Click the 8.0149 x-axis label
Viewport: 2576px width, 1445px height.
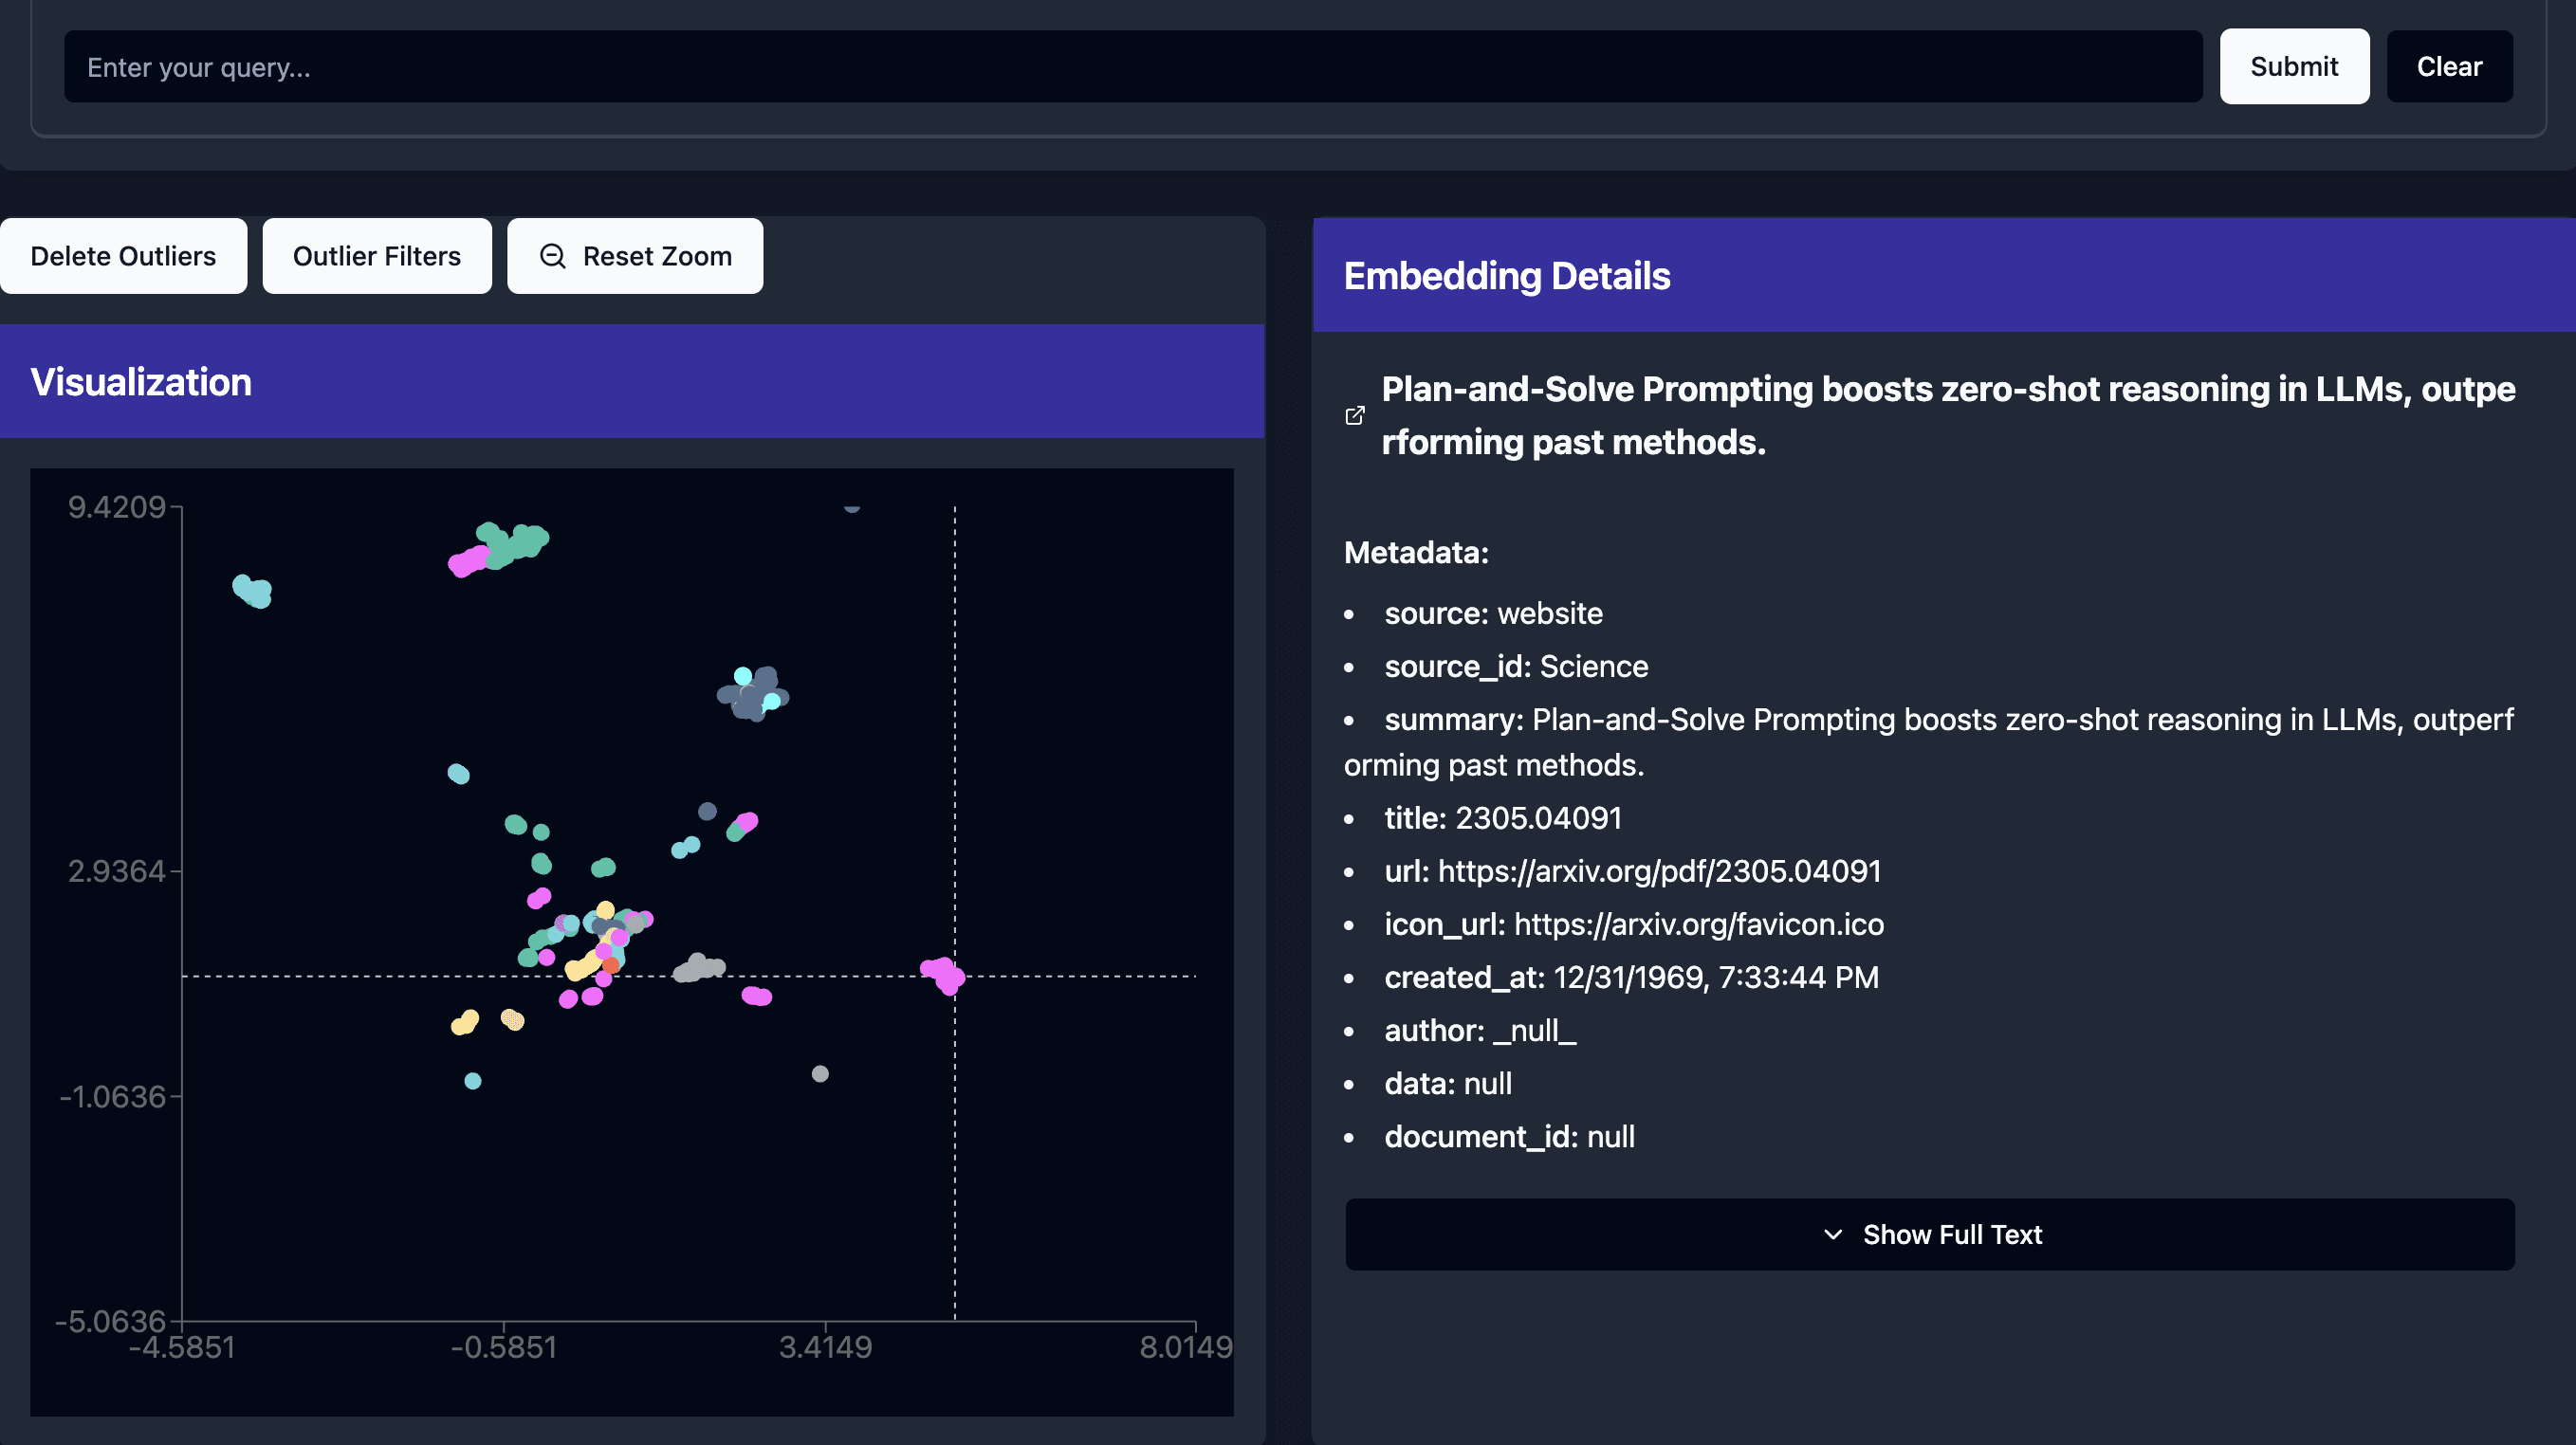[x=1186, y=1347]
